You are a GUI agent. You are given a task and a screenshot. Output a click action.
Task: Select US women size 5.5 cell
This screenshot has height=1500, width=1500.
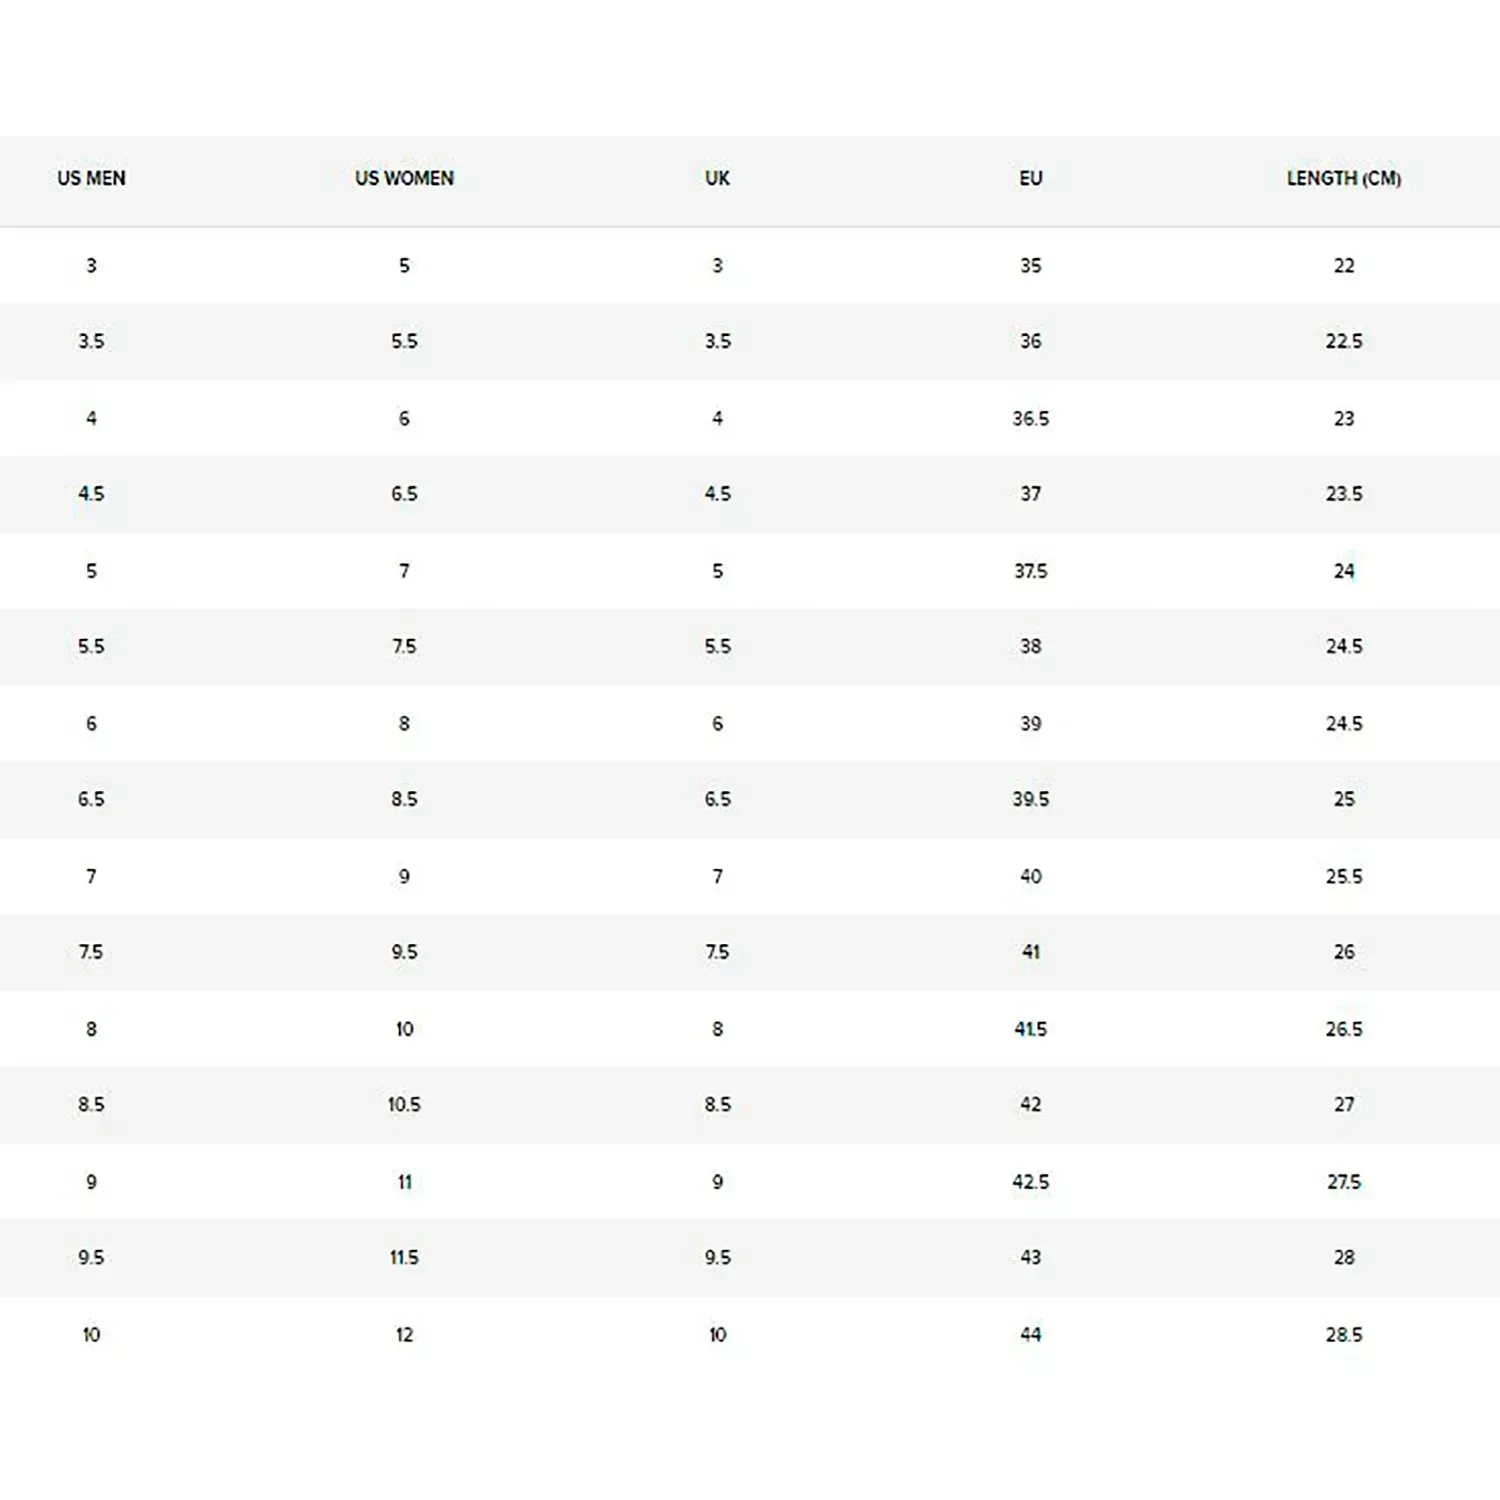click(x=404, y=341)
